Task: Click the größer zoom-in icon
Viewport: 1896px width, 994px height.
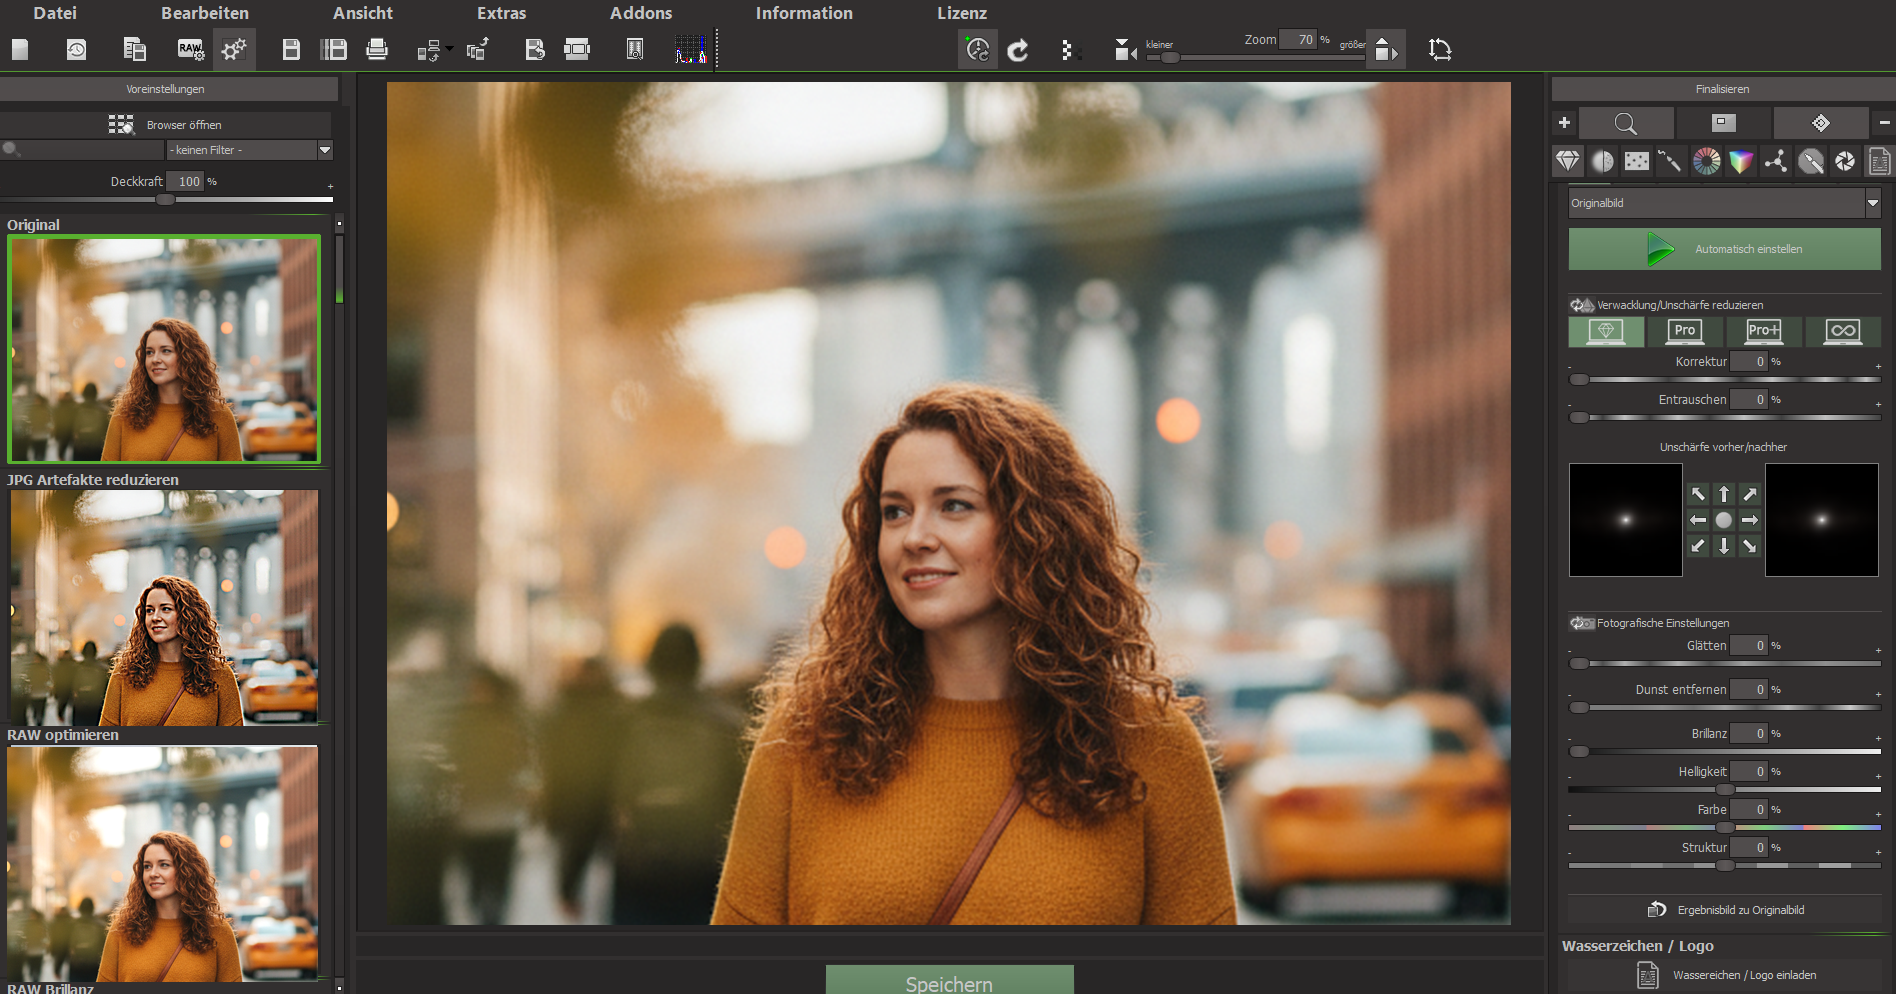Action: pyautogui.click(x=1386, y=49)
